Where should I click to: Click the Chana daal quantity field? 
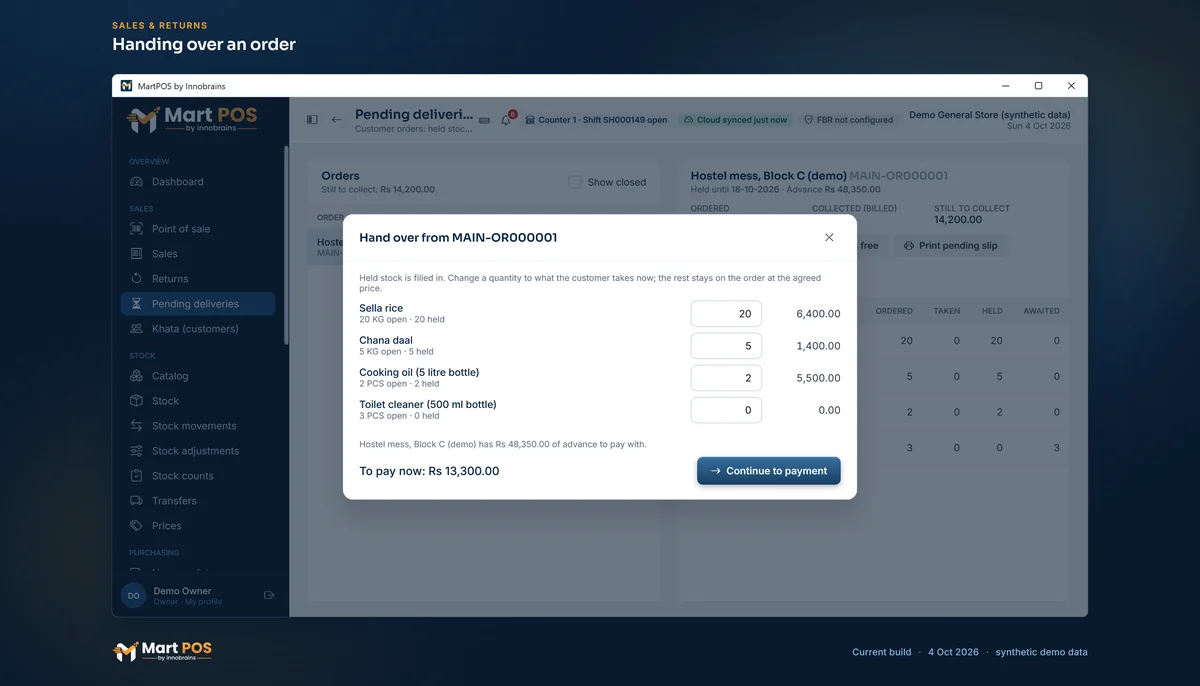[726, 346]
